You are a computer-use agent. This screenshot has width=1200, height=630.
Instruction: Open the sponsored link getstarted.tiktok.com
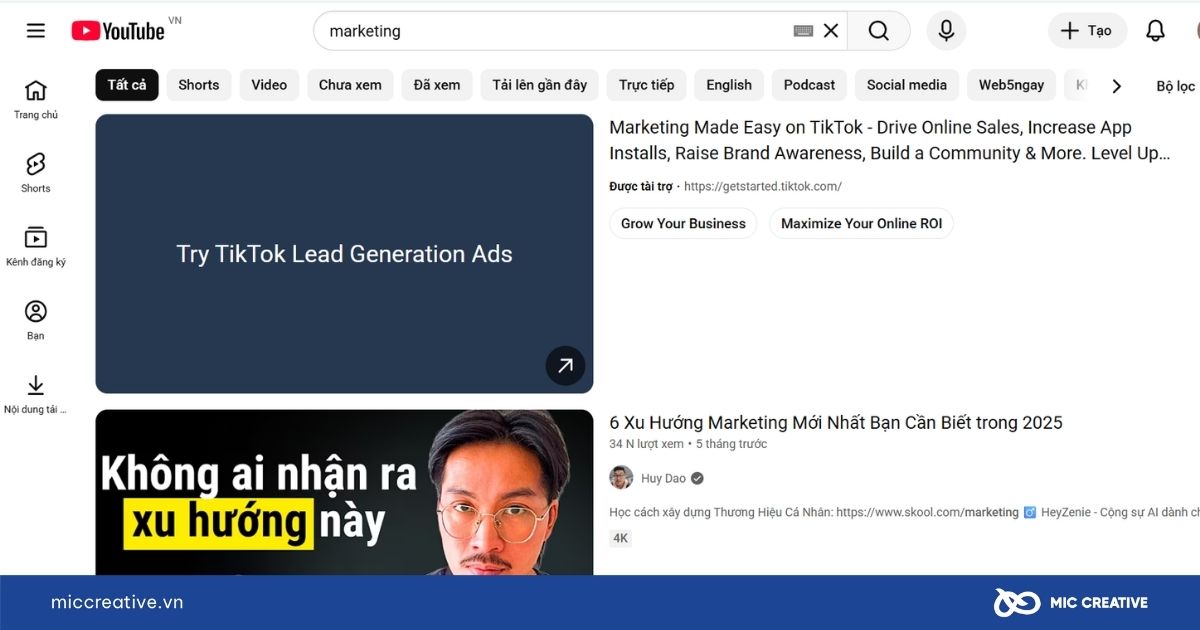point(762,186)
